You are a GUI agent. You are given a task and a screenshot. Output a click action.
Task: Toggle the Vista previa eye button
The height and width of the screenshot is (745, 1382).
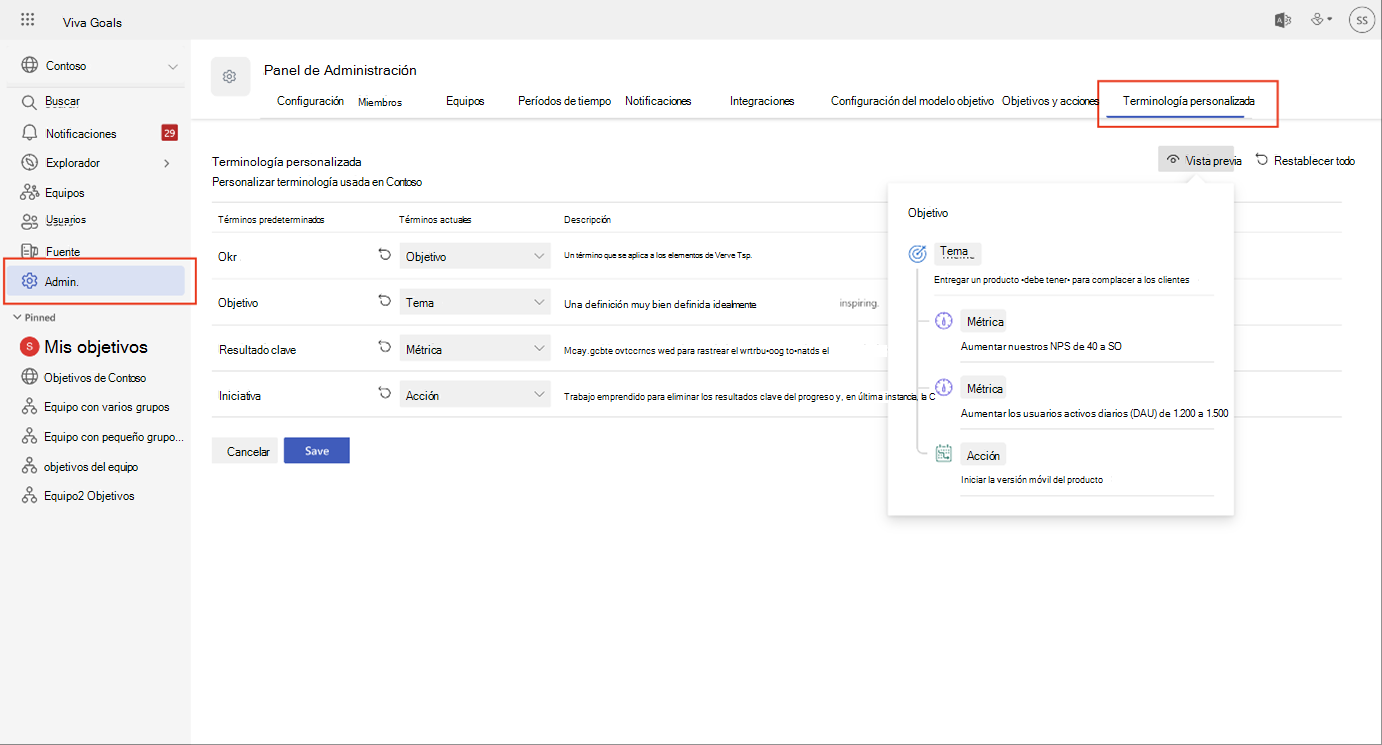coord(1196,160)
